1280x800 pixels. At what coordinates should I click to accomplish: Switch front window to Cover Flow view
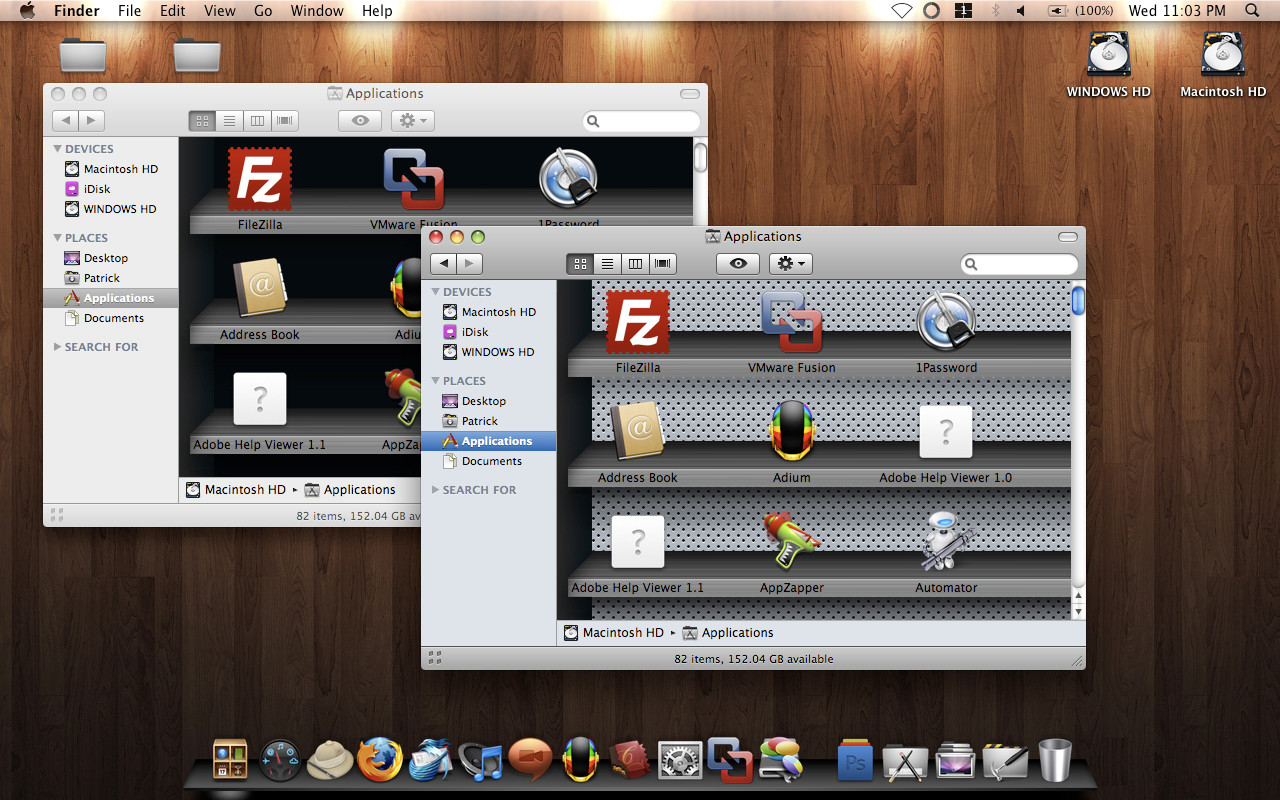pyautogui.click(x=662, y=264)
